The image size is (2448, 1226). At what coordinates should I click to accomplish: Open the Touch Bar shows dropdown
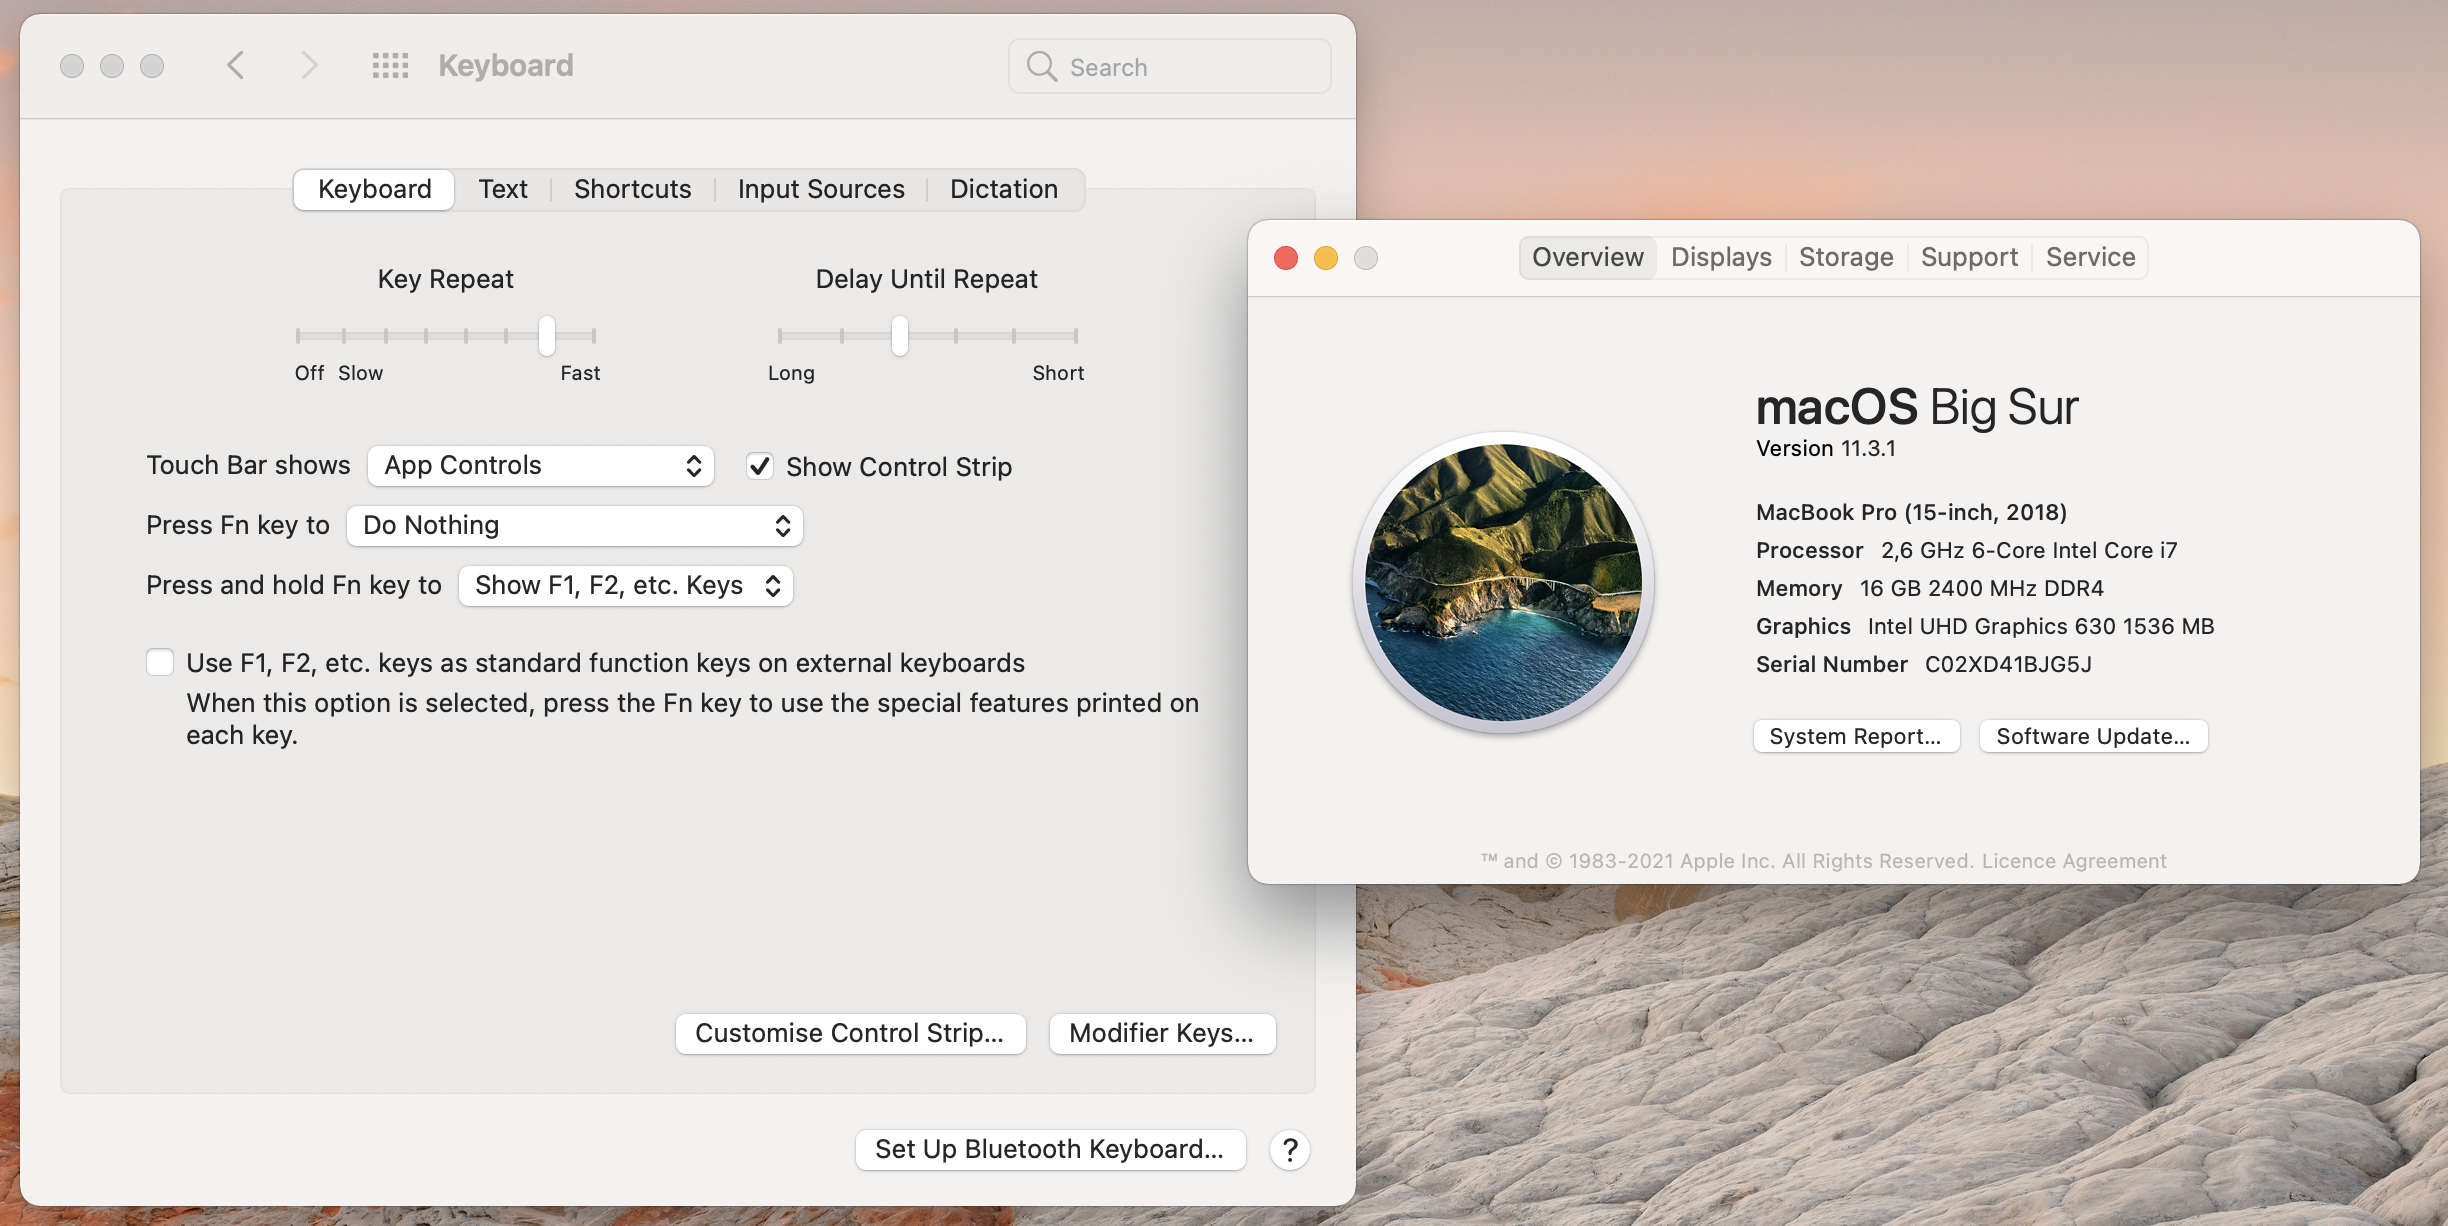(541, 466)
